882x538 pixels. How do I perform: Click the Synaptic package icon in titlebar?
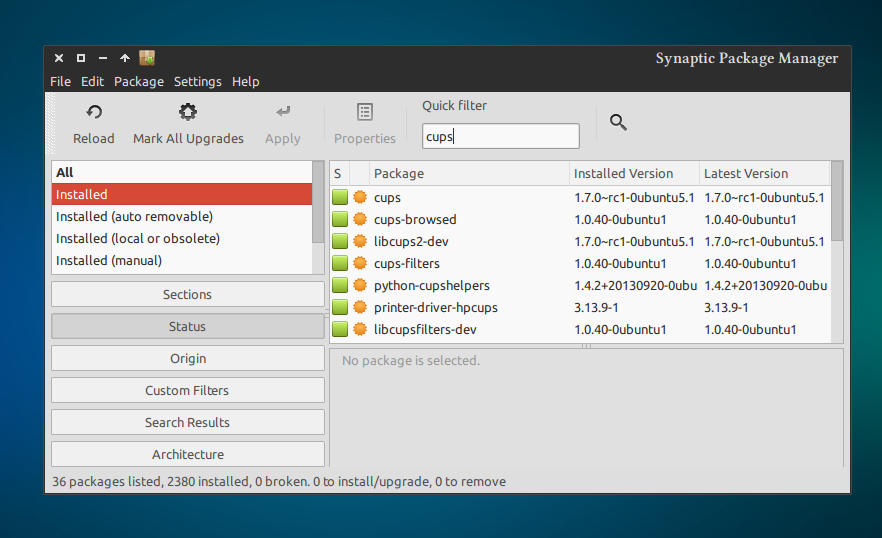click(147, 57)
